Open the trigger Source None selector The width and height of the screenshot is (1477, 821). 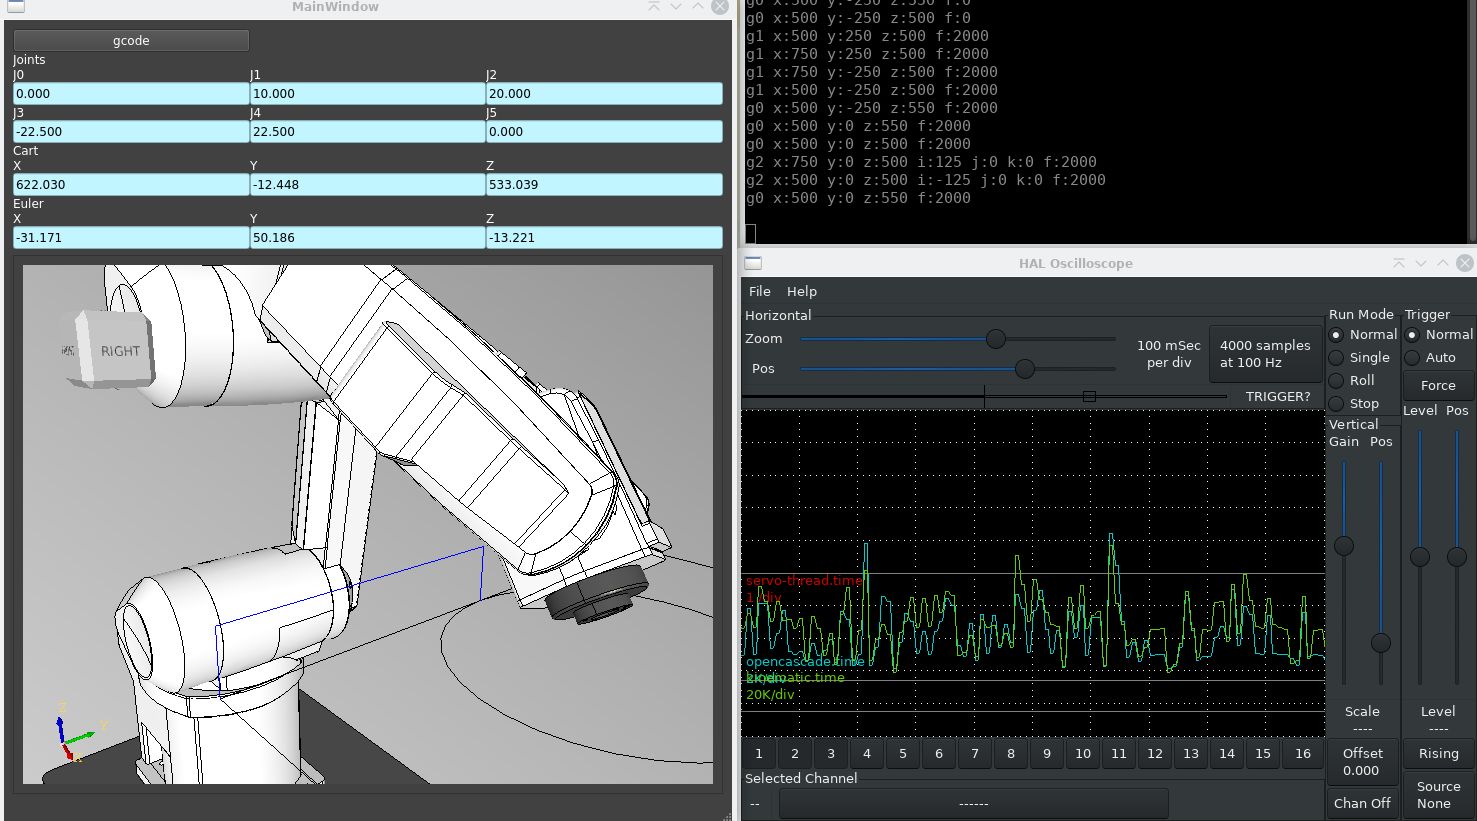click(1438, 795)
